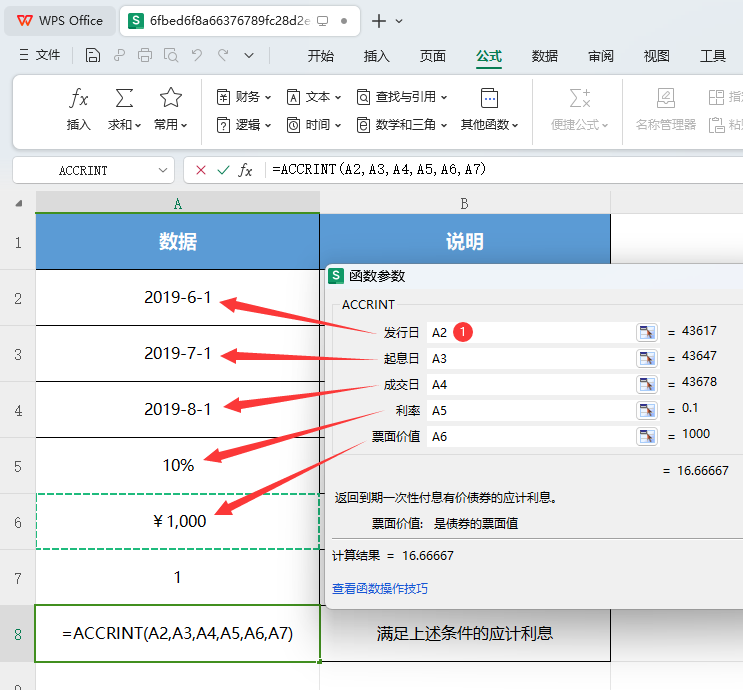Switch to the 数据 ribbon tab
Screen dimensions: 743x690
point(545,56)
